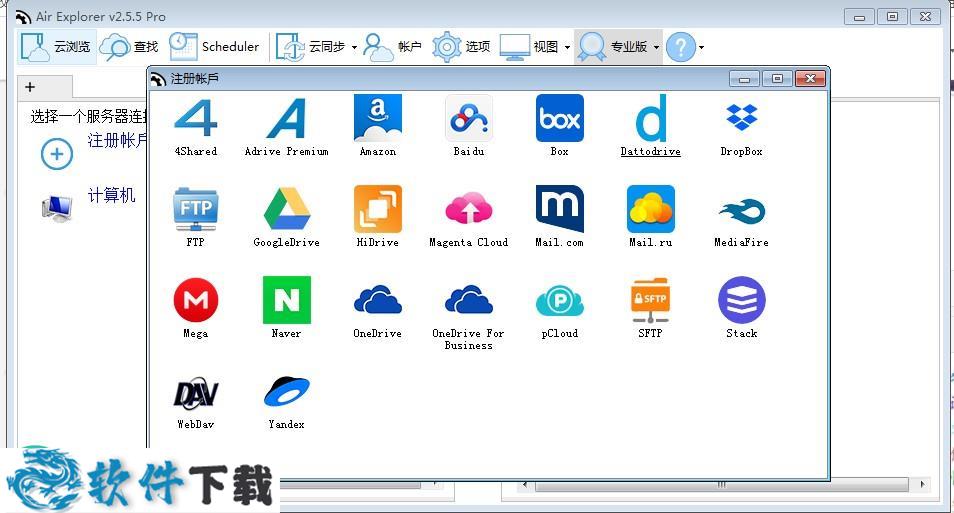Image resolution: width=954 pixels, height=513 pixels.
Task: Choose the WebDav icon
Action: [x=195, y=394]
